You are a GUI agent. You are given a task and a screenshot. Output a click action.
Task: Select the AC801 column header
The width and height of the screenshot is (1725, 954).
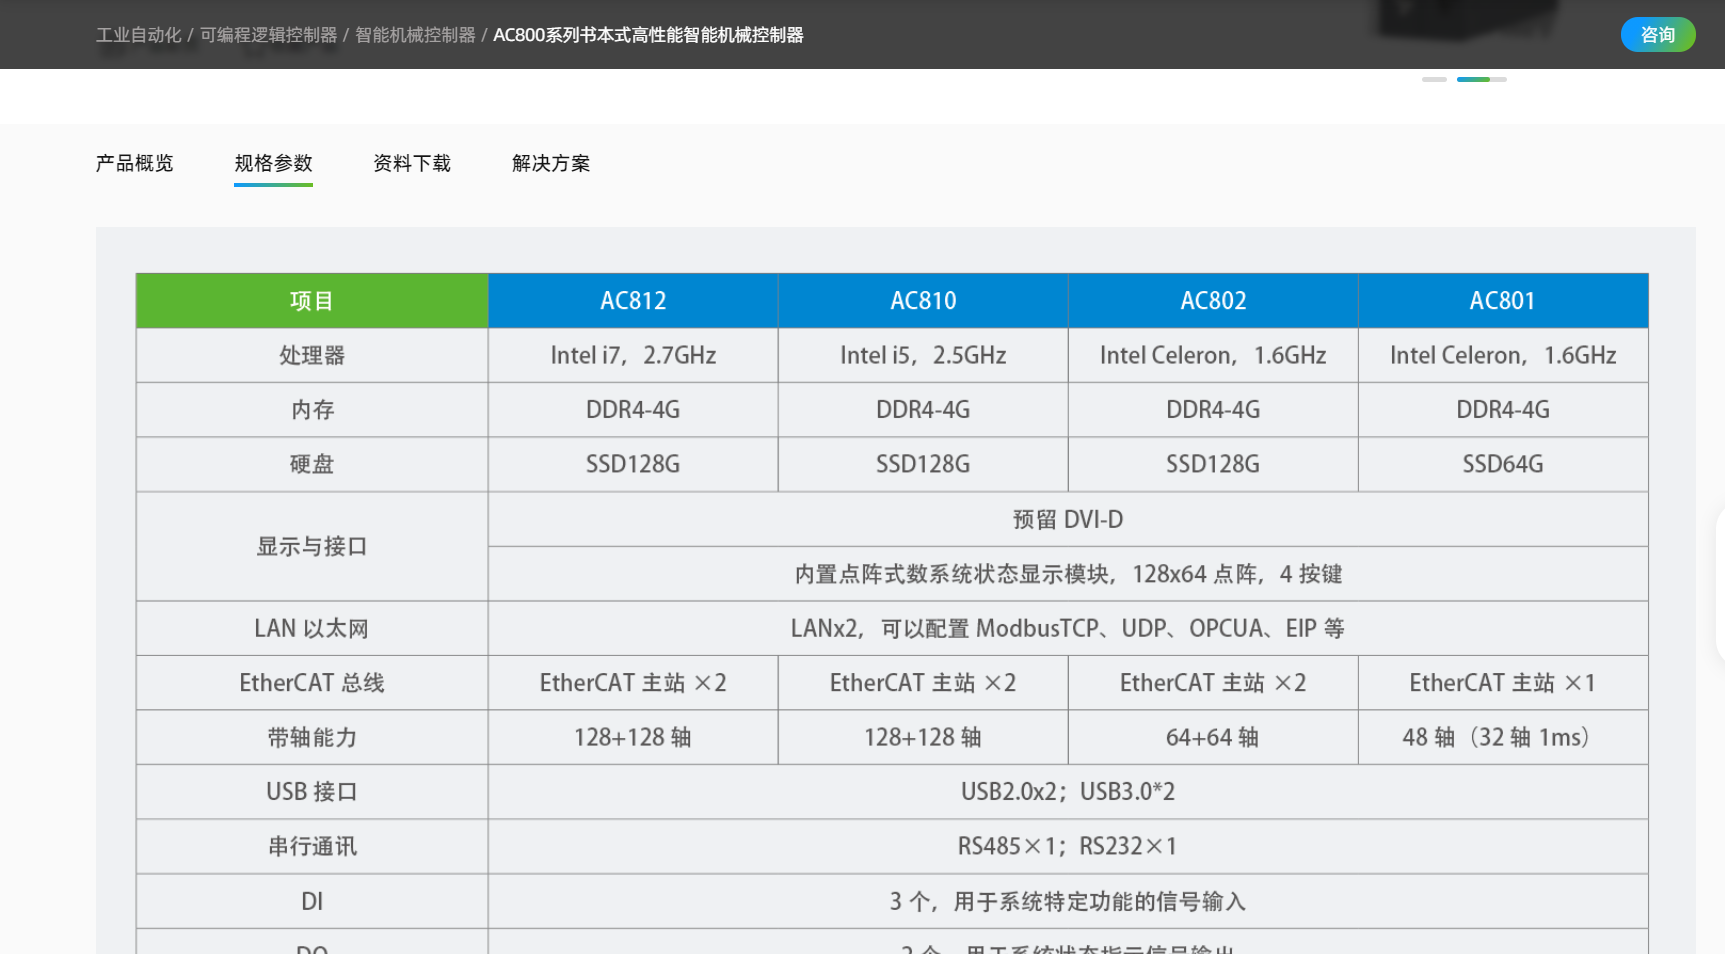click(x=1502, y=301)
